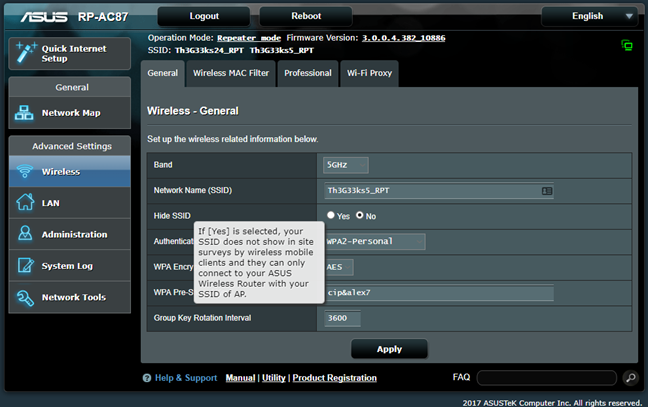
Task: Switch to Wireless MAC Filter tab
Action: pyautogui.click(x=231, y=73)
